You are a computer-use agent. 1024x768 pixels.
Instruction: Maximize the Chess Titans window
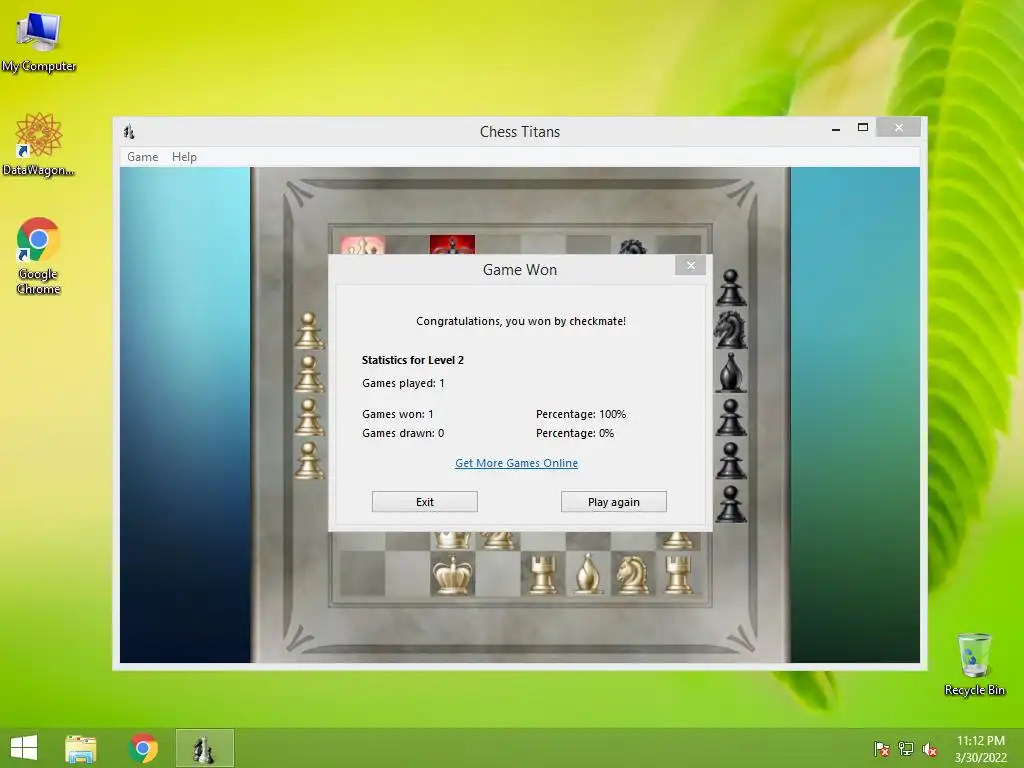[x=863, y=128]
